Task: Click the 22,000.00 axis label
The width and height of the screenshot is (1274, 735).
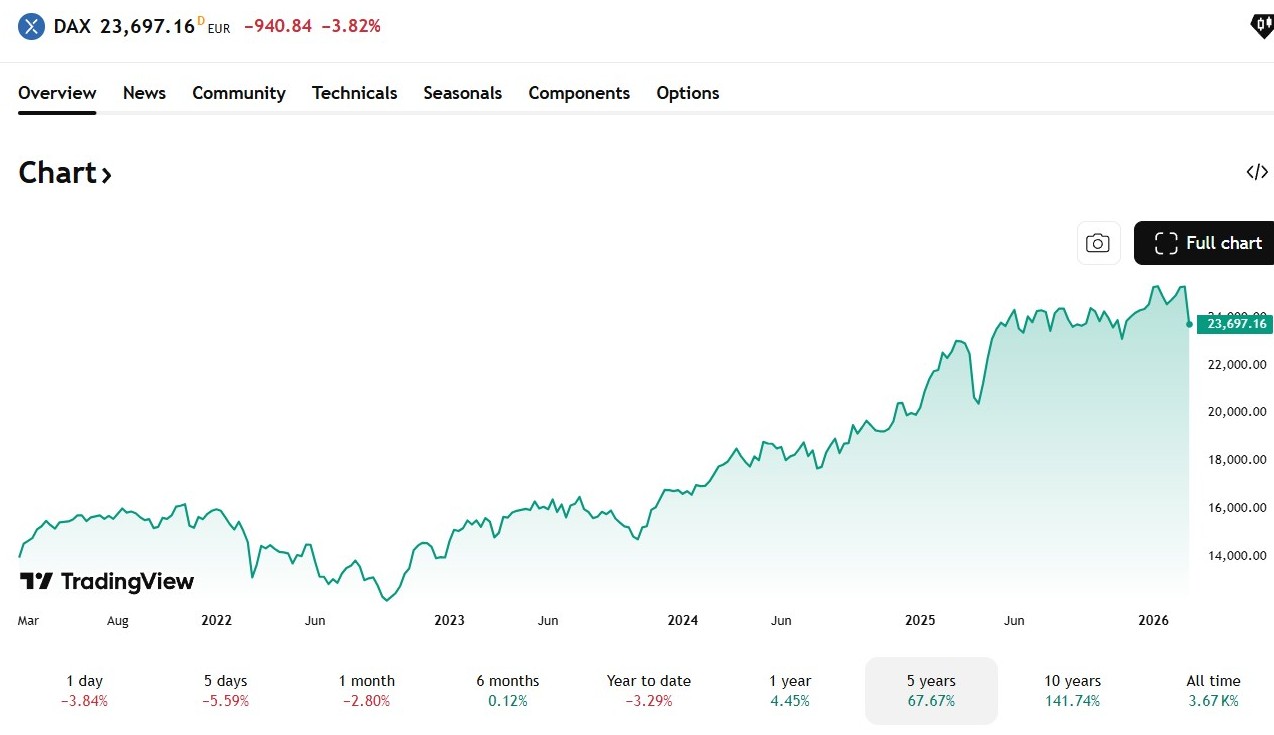Action: (x=1237, y=364)
